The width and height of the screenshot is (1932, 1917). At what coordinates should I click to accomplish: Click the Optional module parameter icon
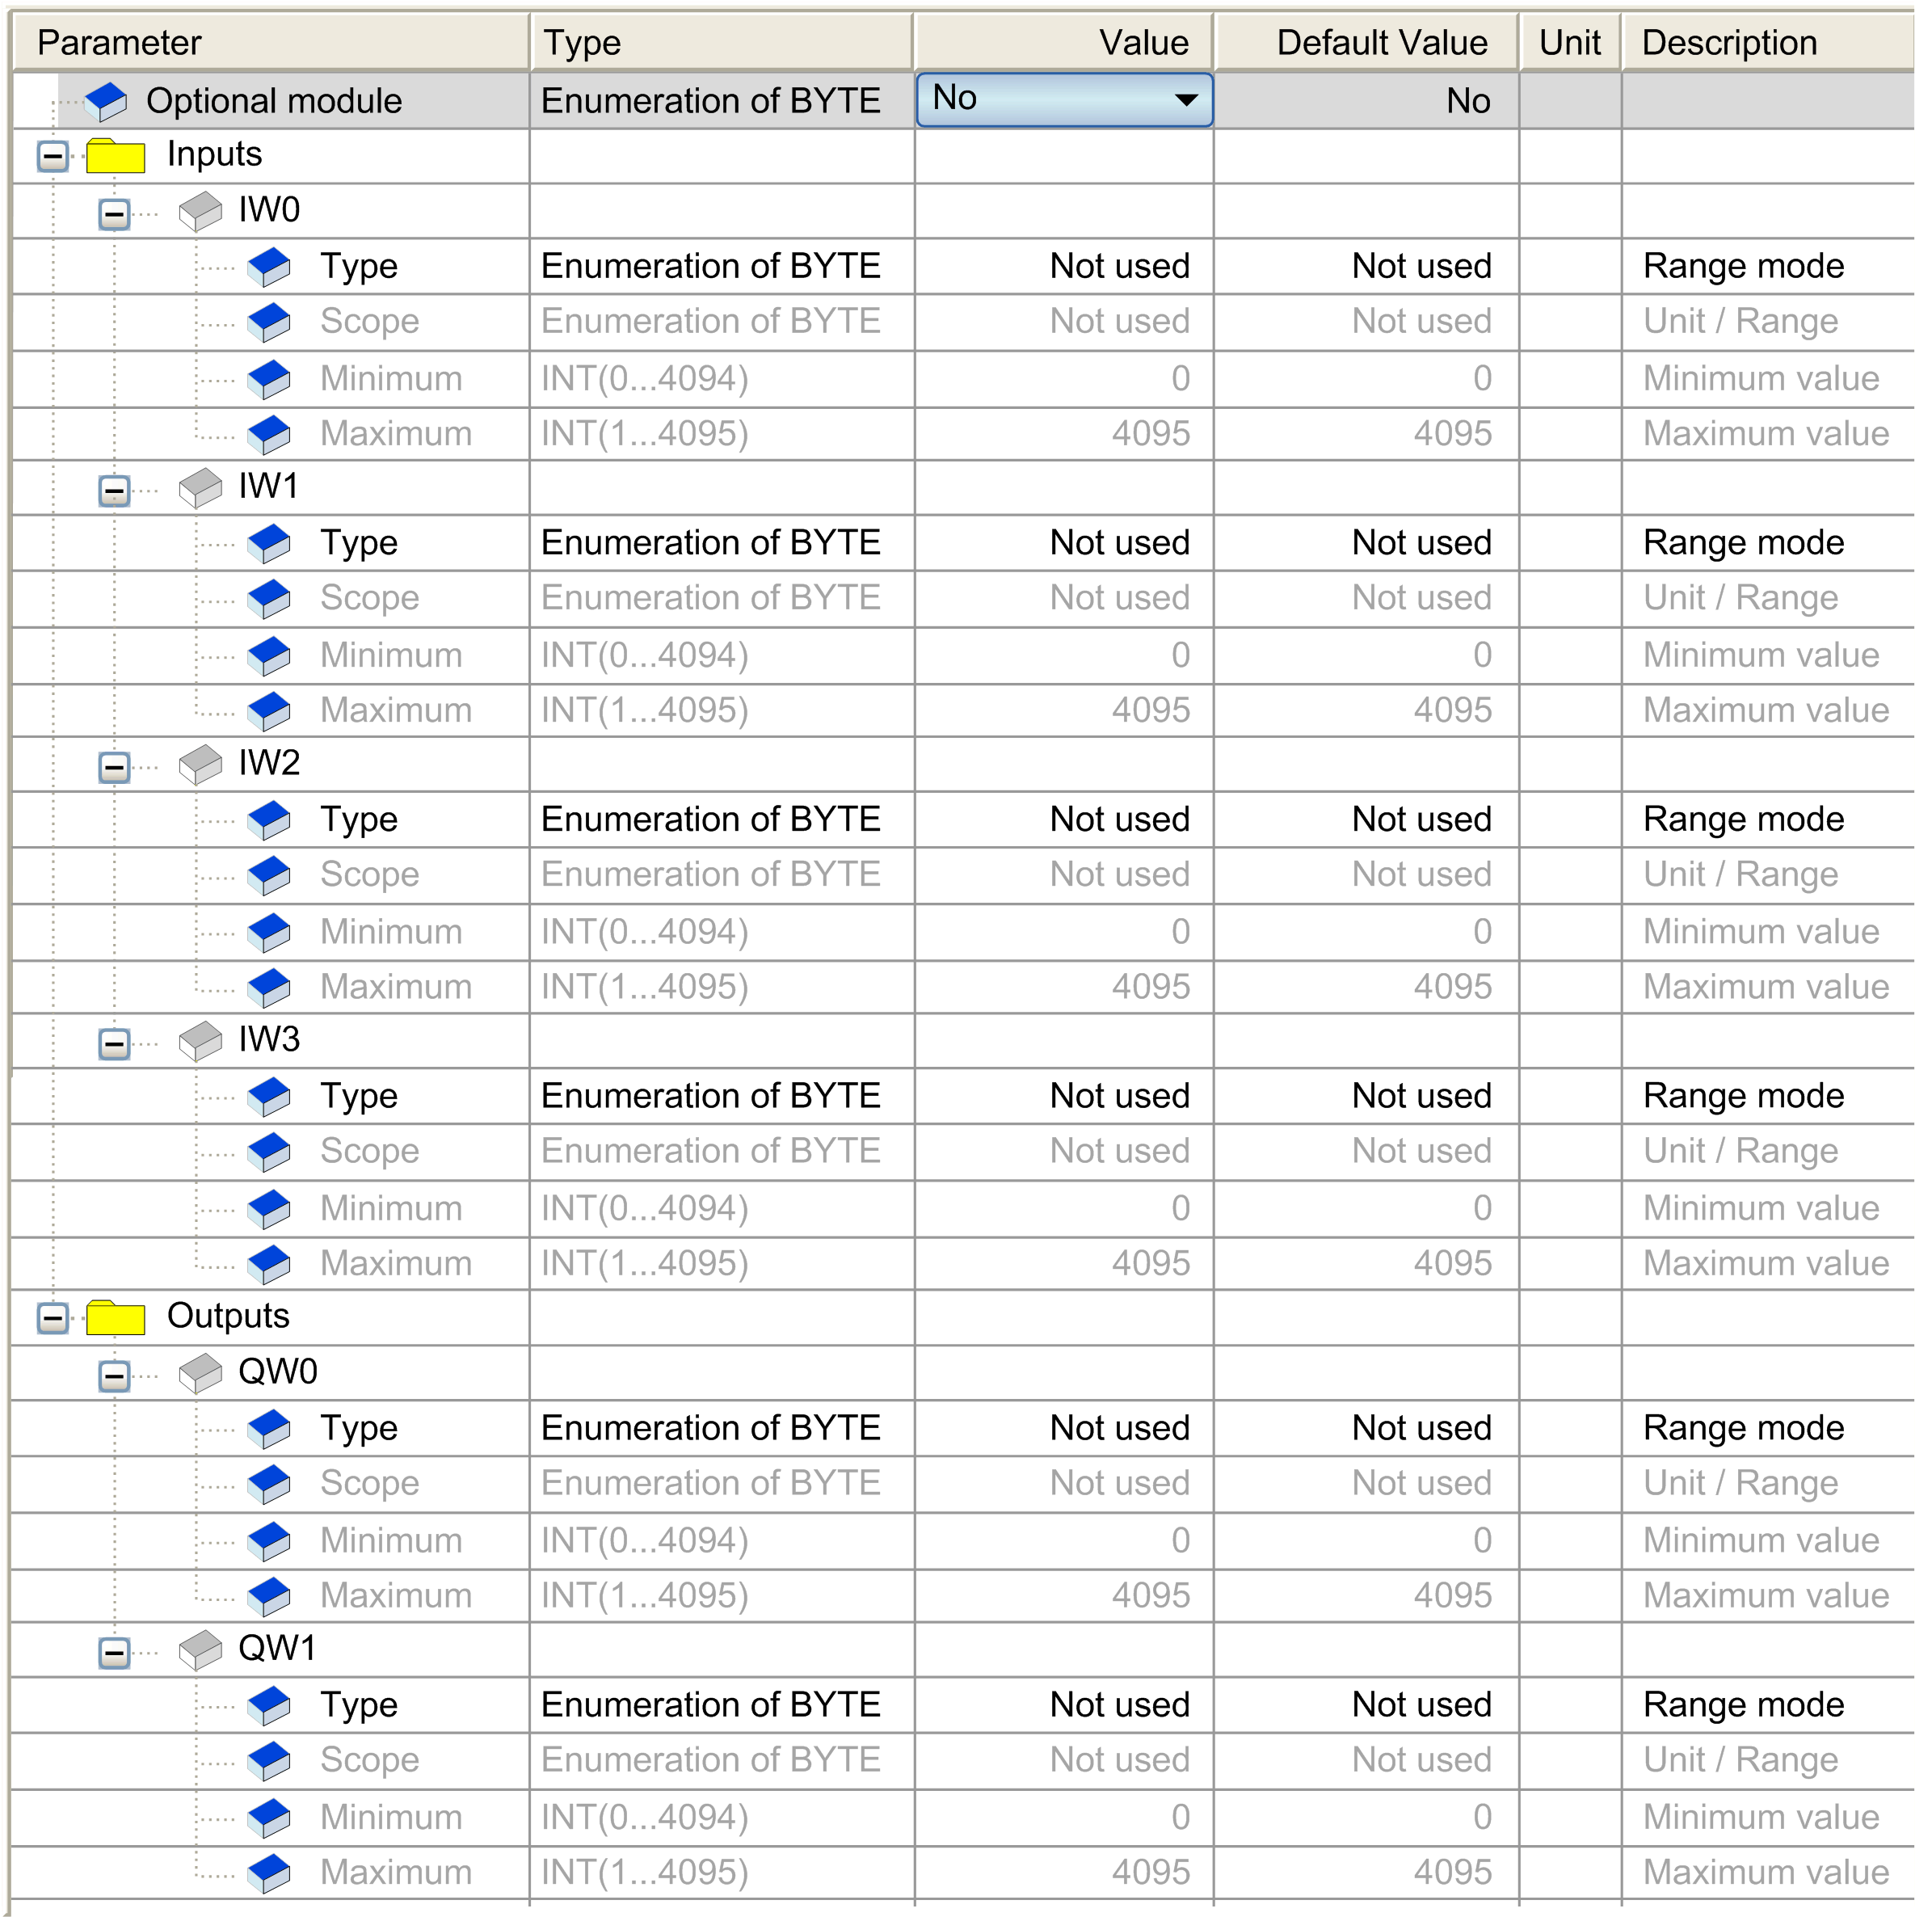106,101
